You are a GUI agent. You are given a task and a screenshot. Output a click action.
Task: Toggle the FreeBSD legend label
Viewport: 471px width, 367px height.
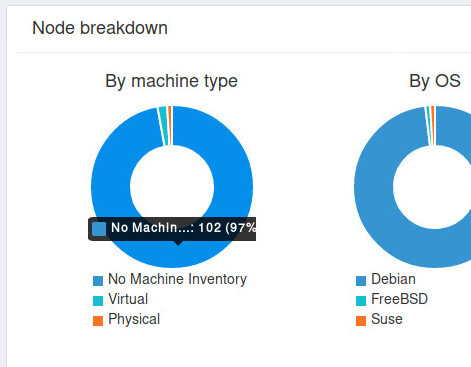tap(399, 299)
